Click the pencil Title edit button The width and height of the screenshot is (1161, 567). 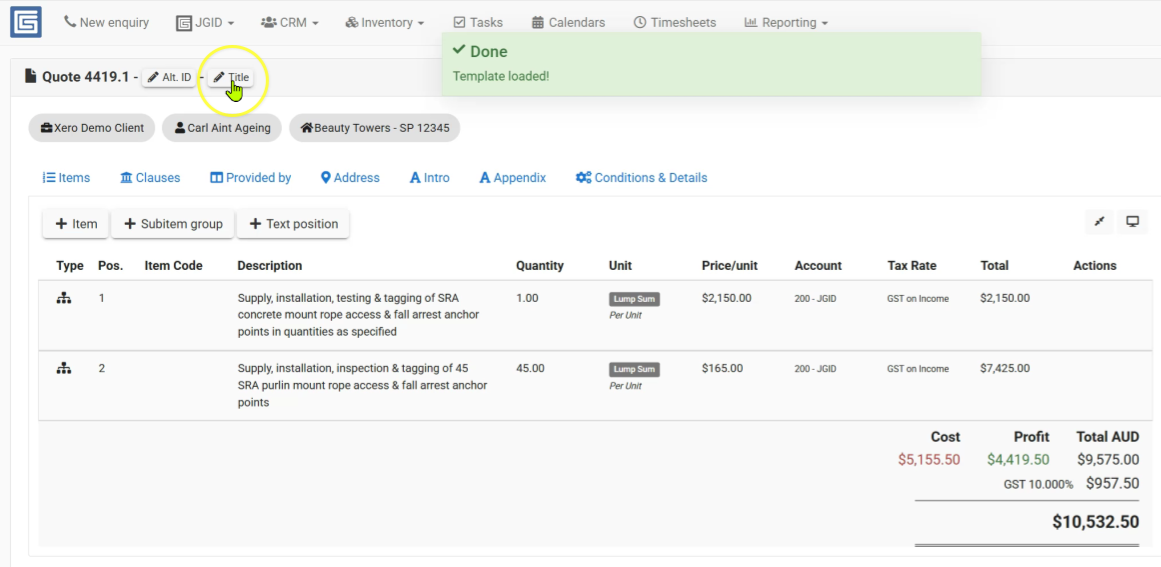(x=231, y=77)
